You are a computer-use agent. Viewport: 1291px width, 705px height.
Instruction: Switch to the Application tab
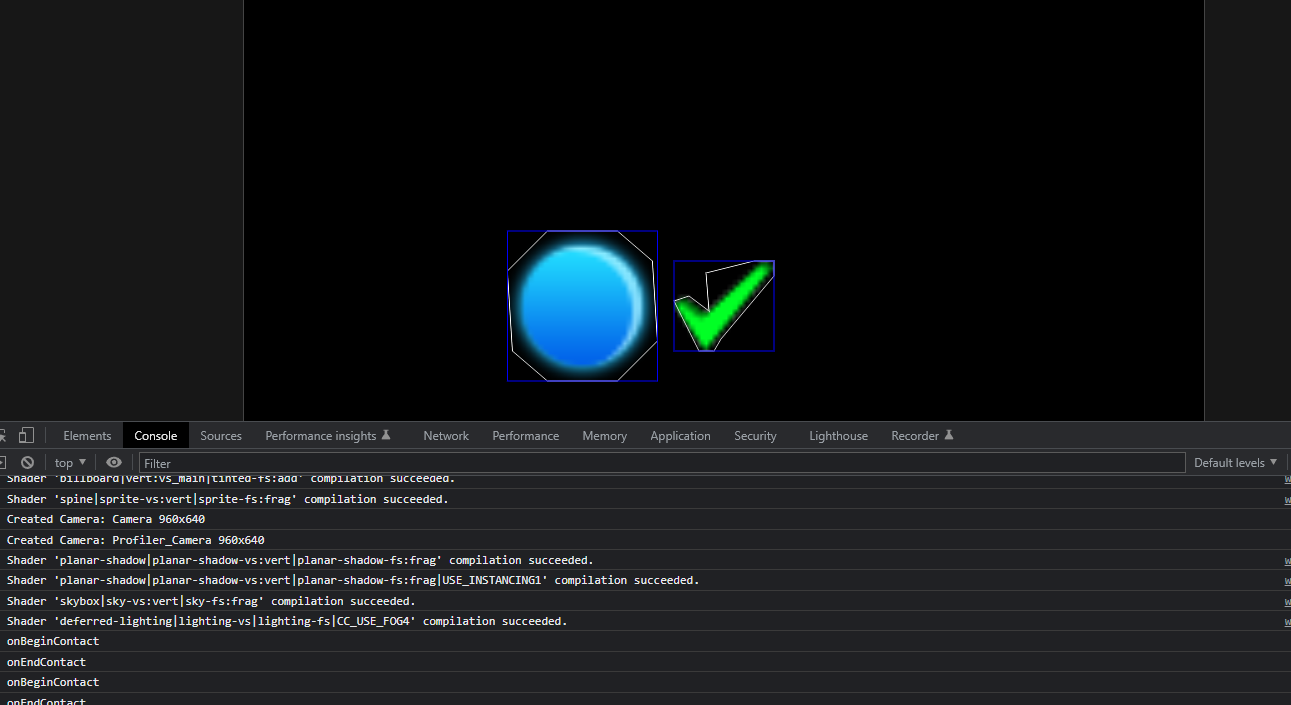click(x=680, y=436)
